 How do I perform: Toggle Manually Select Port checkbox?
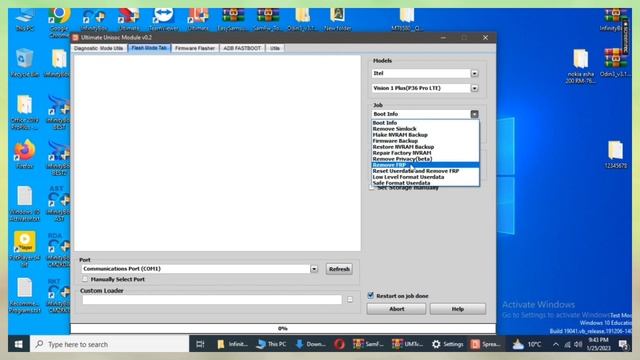[x=85, y=279]
